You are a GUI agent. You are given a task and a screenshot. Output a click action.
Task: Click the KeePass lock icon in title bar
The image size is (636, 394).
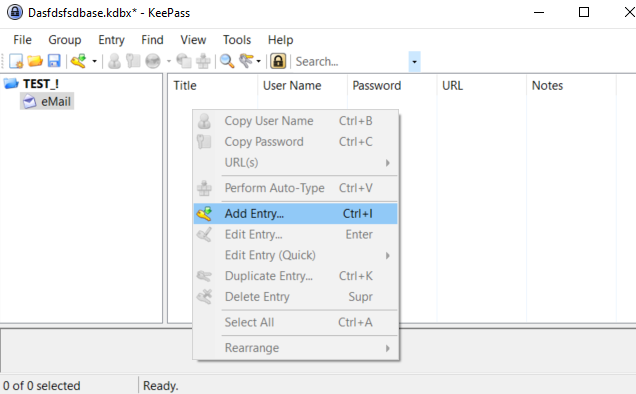coord(15,12)
